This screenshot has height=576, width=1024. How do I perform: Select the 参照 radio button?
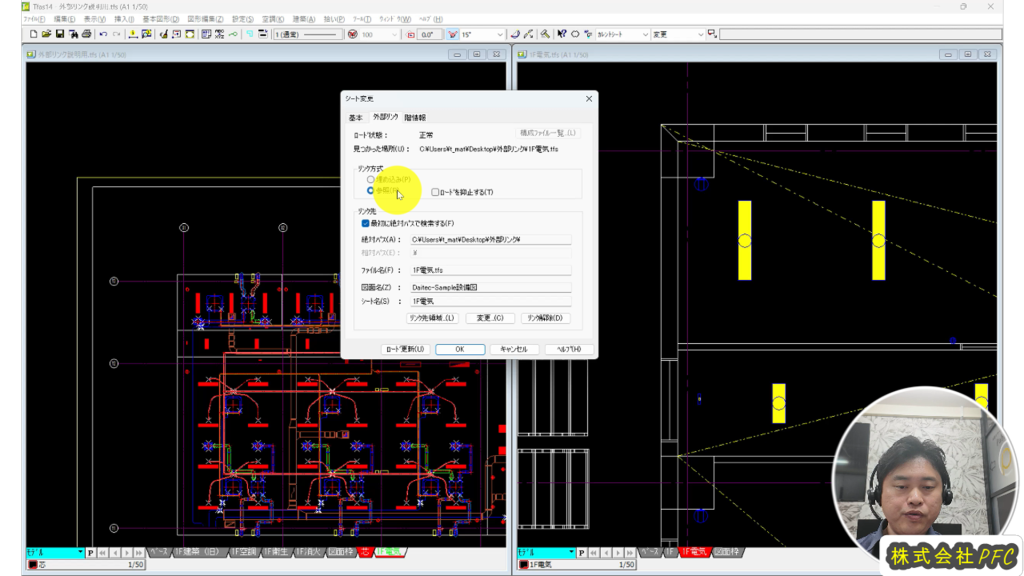pyautogui.click(x=371, y=191)
